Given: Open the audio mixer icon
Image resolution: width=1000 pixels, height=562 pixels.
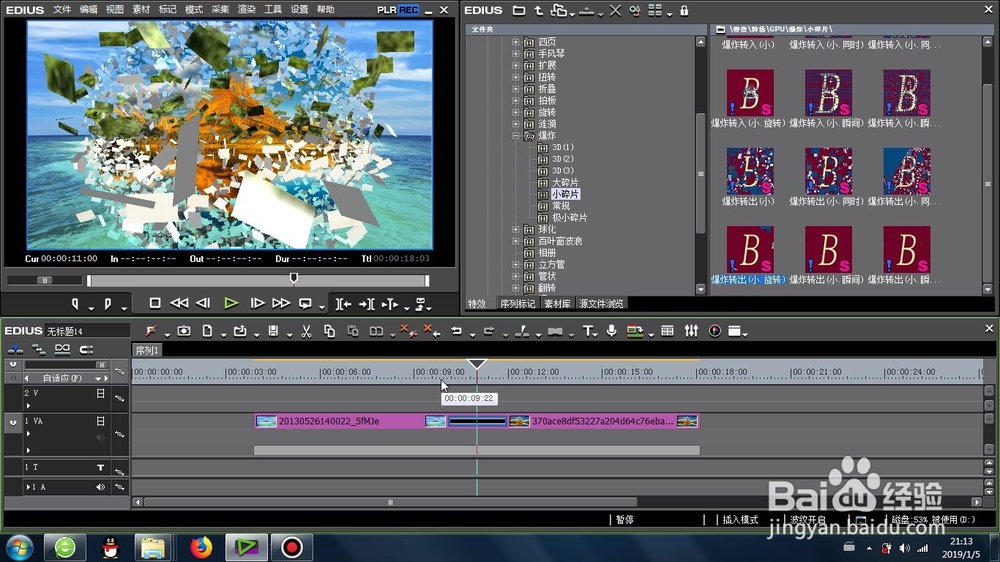Looking at the screenshot, I should [x=691, y=331].
